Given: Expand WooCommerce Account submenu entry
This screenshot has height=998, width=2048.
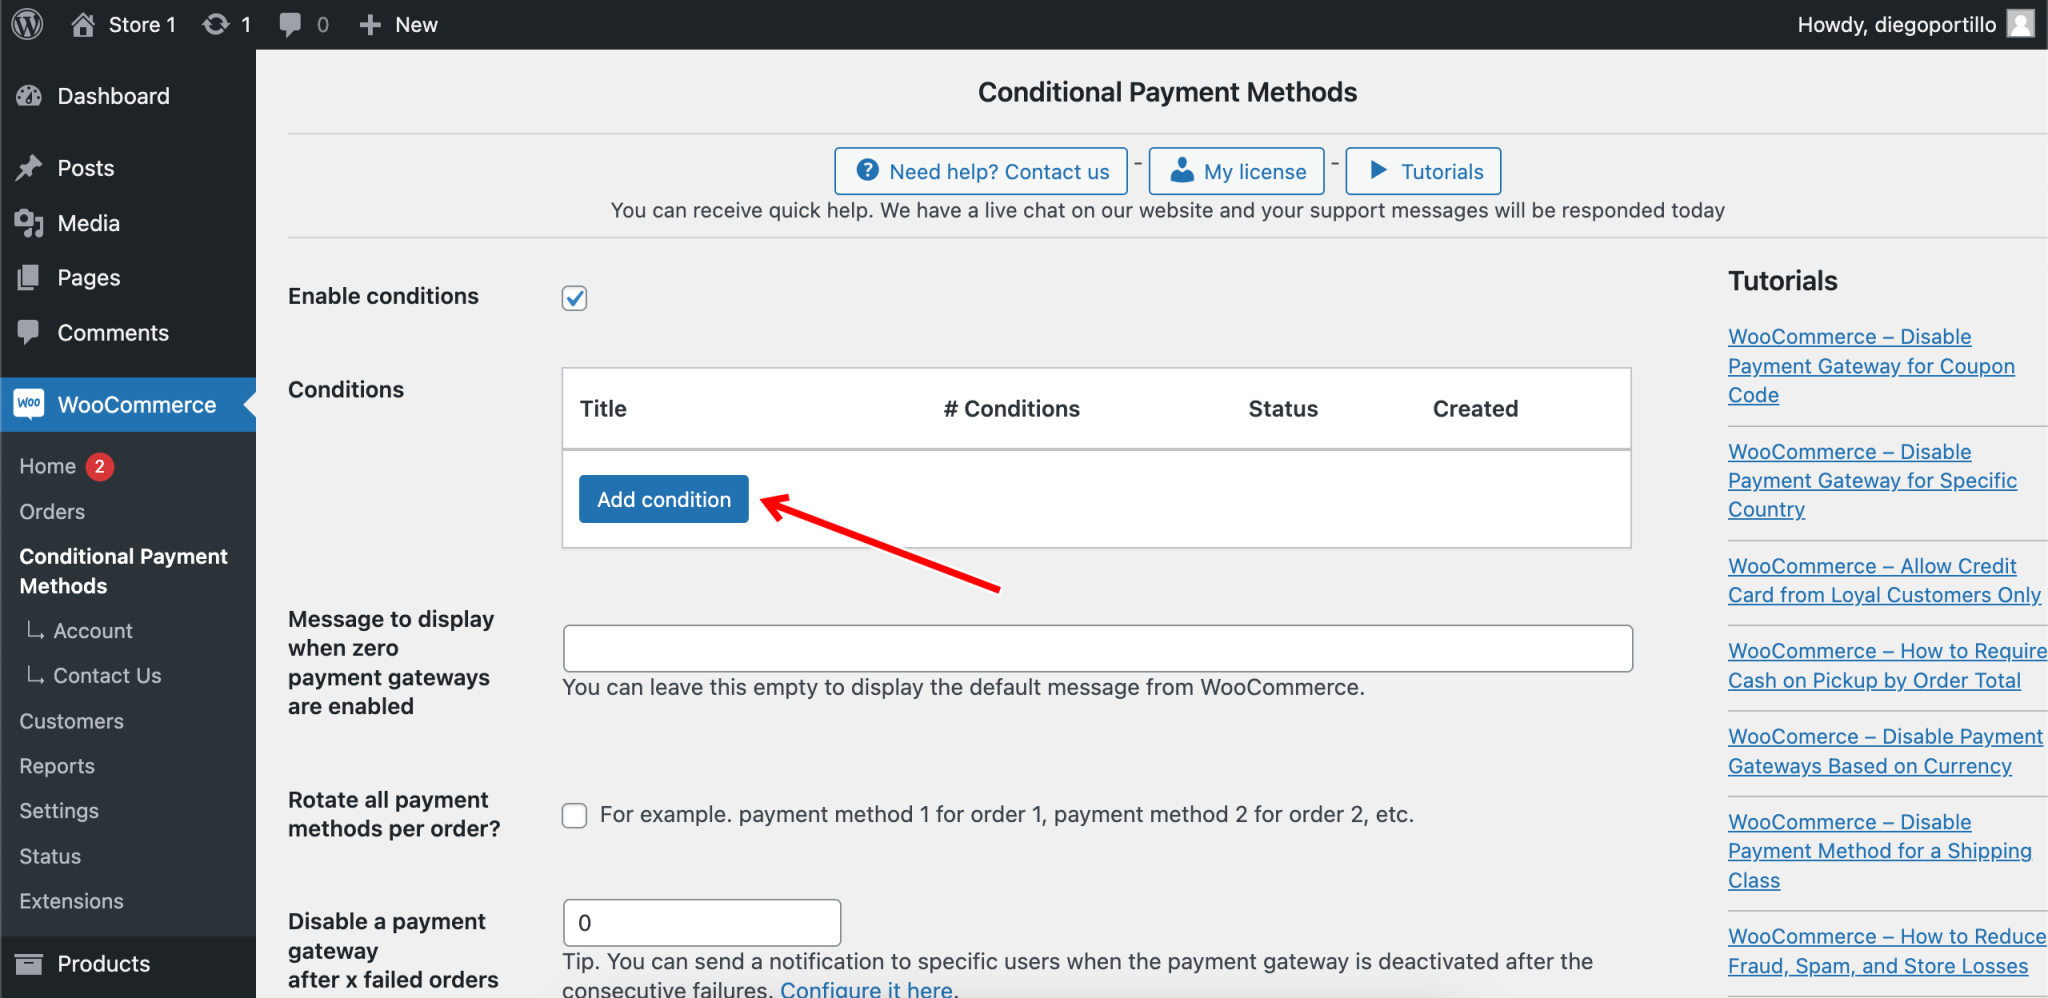Looking at the screenshot, I should [x=93, y=630].
